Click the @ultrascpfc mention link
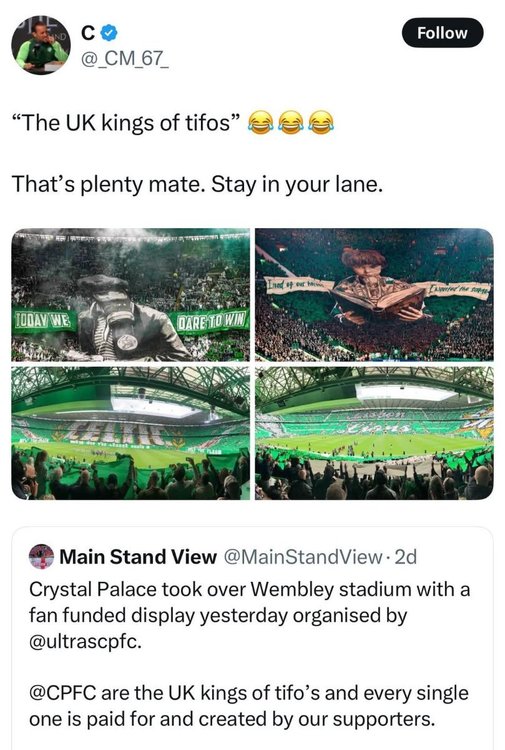The height and width of the screenshot is (750, 505). [x=85, y=641]
